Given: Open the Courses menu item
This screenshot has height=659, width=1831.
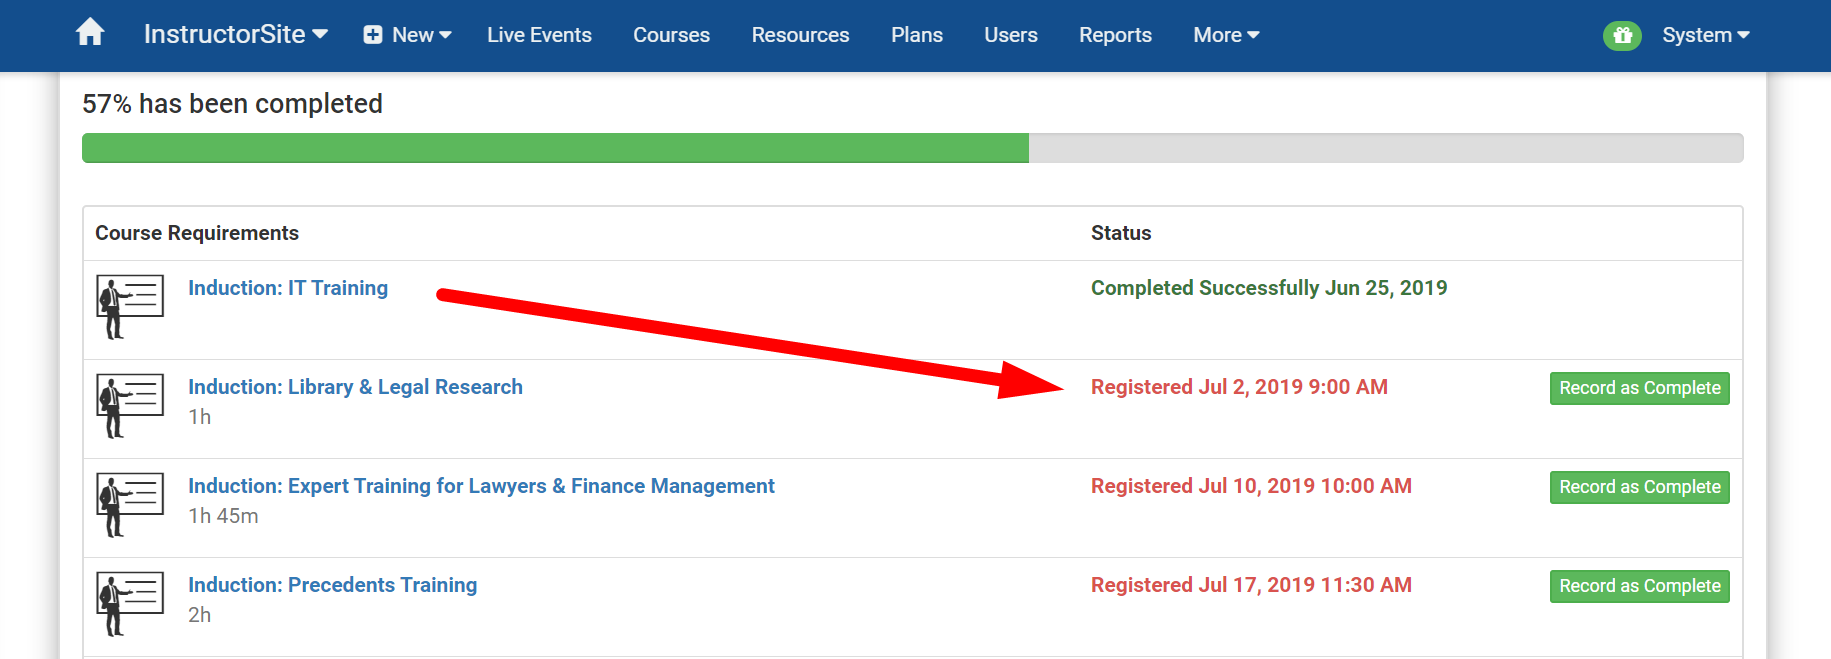Looking at the screenshot, I should tap(671, 35).
